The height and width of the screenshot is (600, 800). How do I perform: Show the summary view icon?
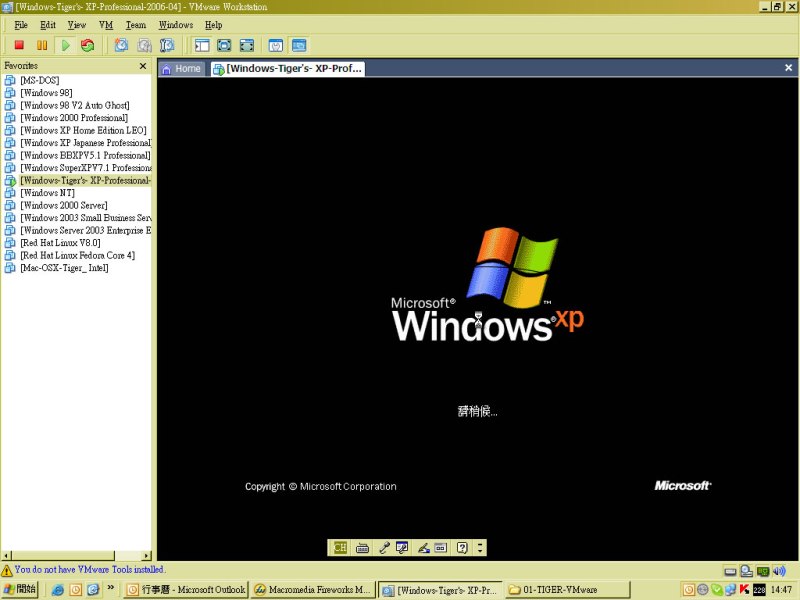(x=276, y=45)
